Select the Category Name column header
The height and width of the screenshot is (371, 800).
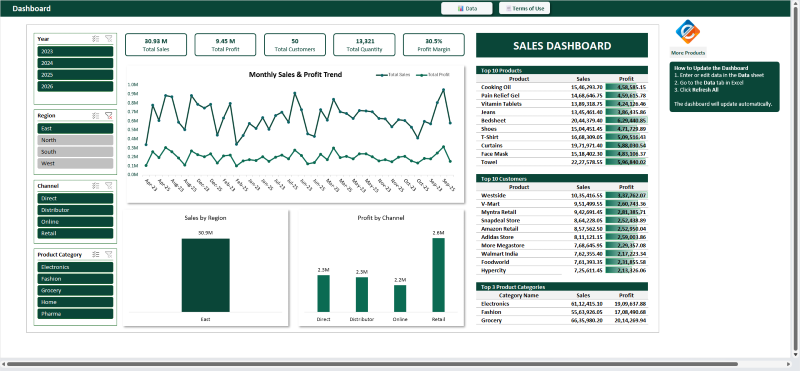point(519,295)
